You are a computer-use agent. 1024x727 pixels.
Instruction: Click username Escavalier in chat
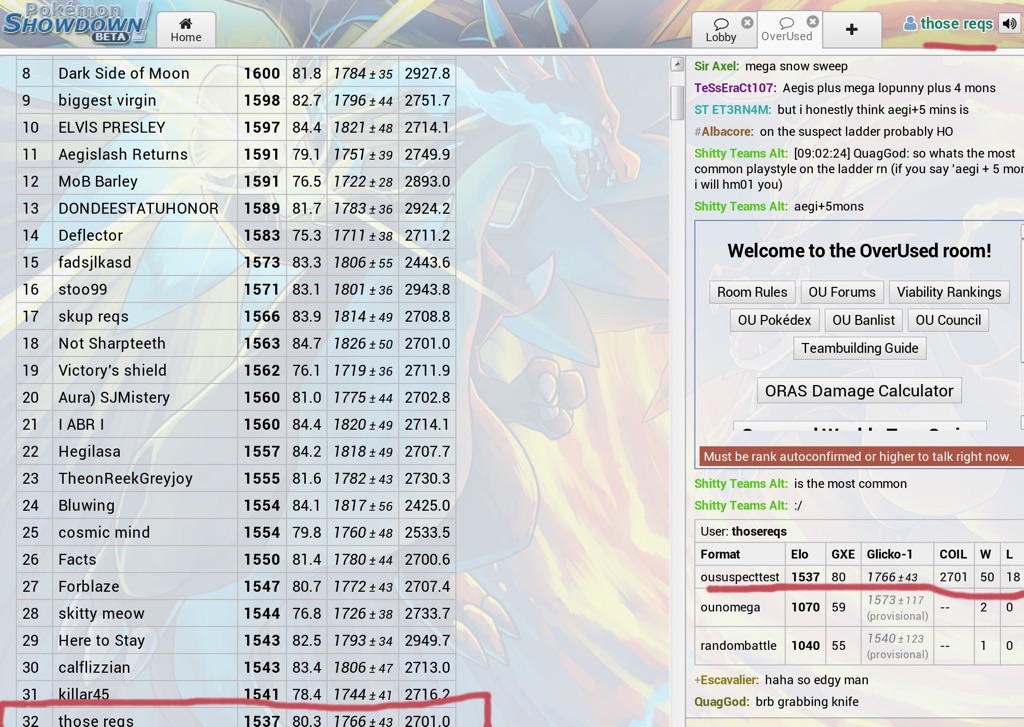tap(726, 680)
